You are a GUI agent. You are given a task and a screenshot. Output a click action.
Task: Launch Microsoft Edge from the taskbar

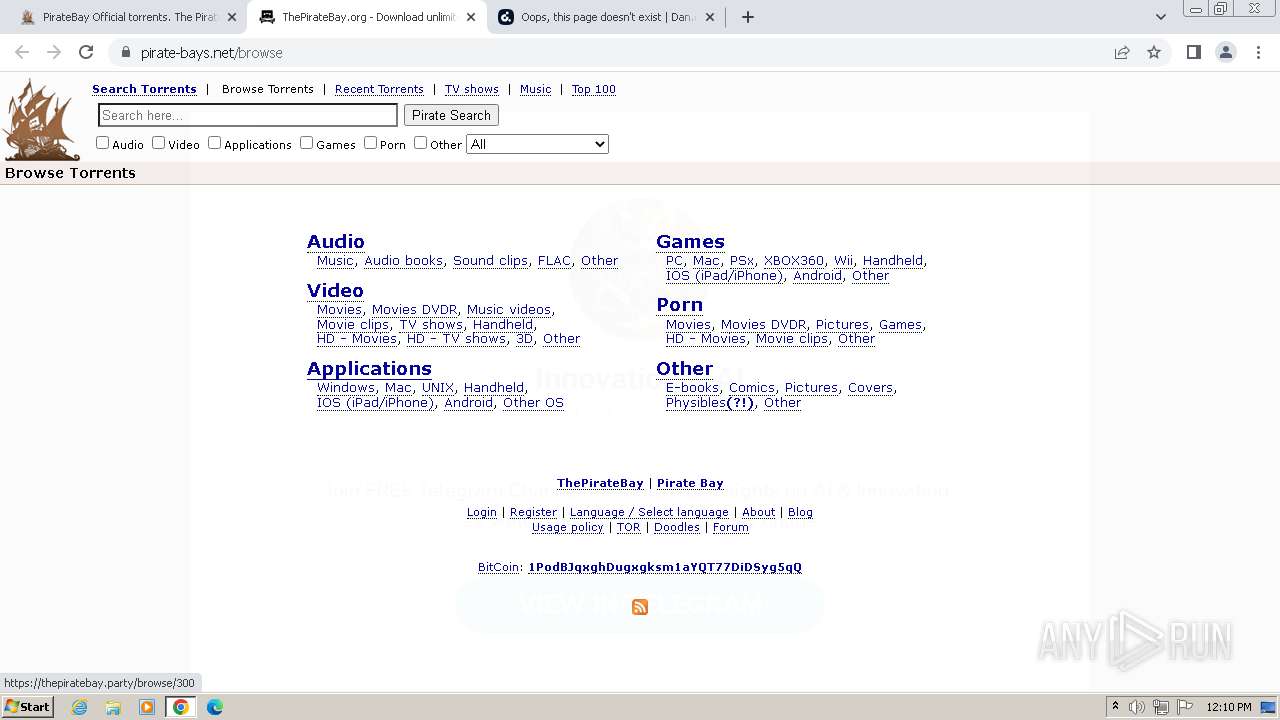(x=214, y=707)
